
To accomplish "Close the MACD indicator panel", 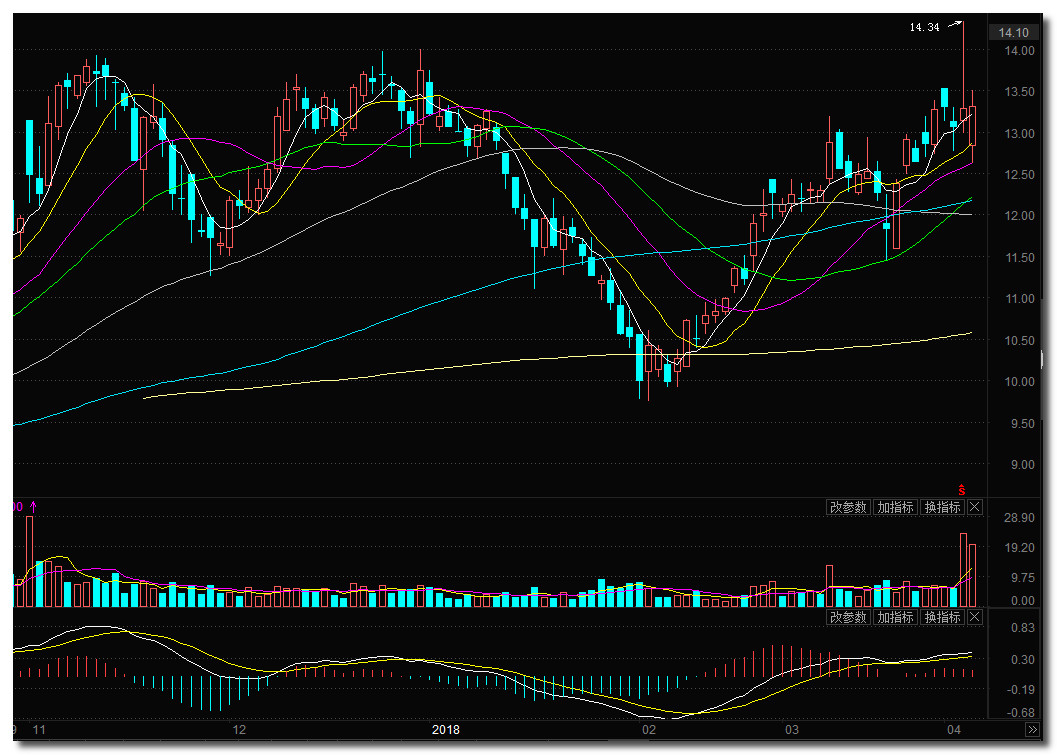I will [976, 617].
